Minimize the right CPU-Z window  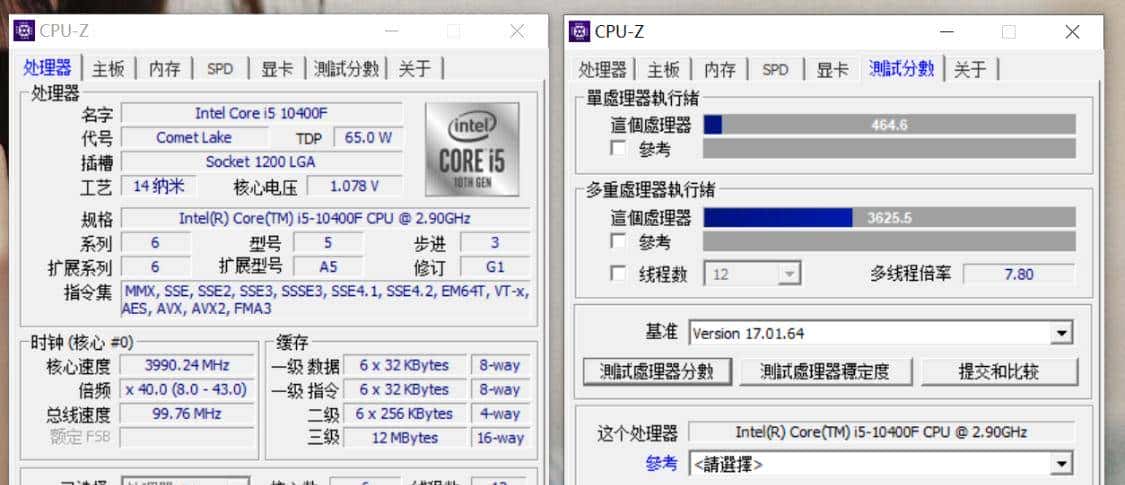[x=946, y=32]
